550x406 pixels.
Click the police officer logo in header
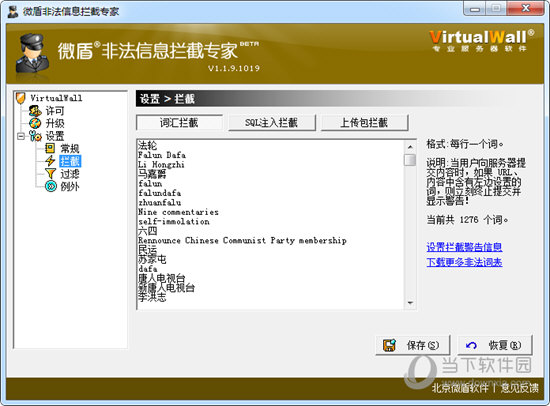tap(32, 53)
